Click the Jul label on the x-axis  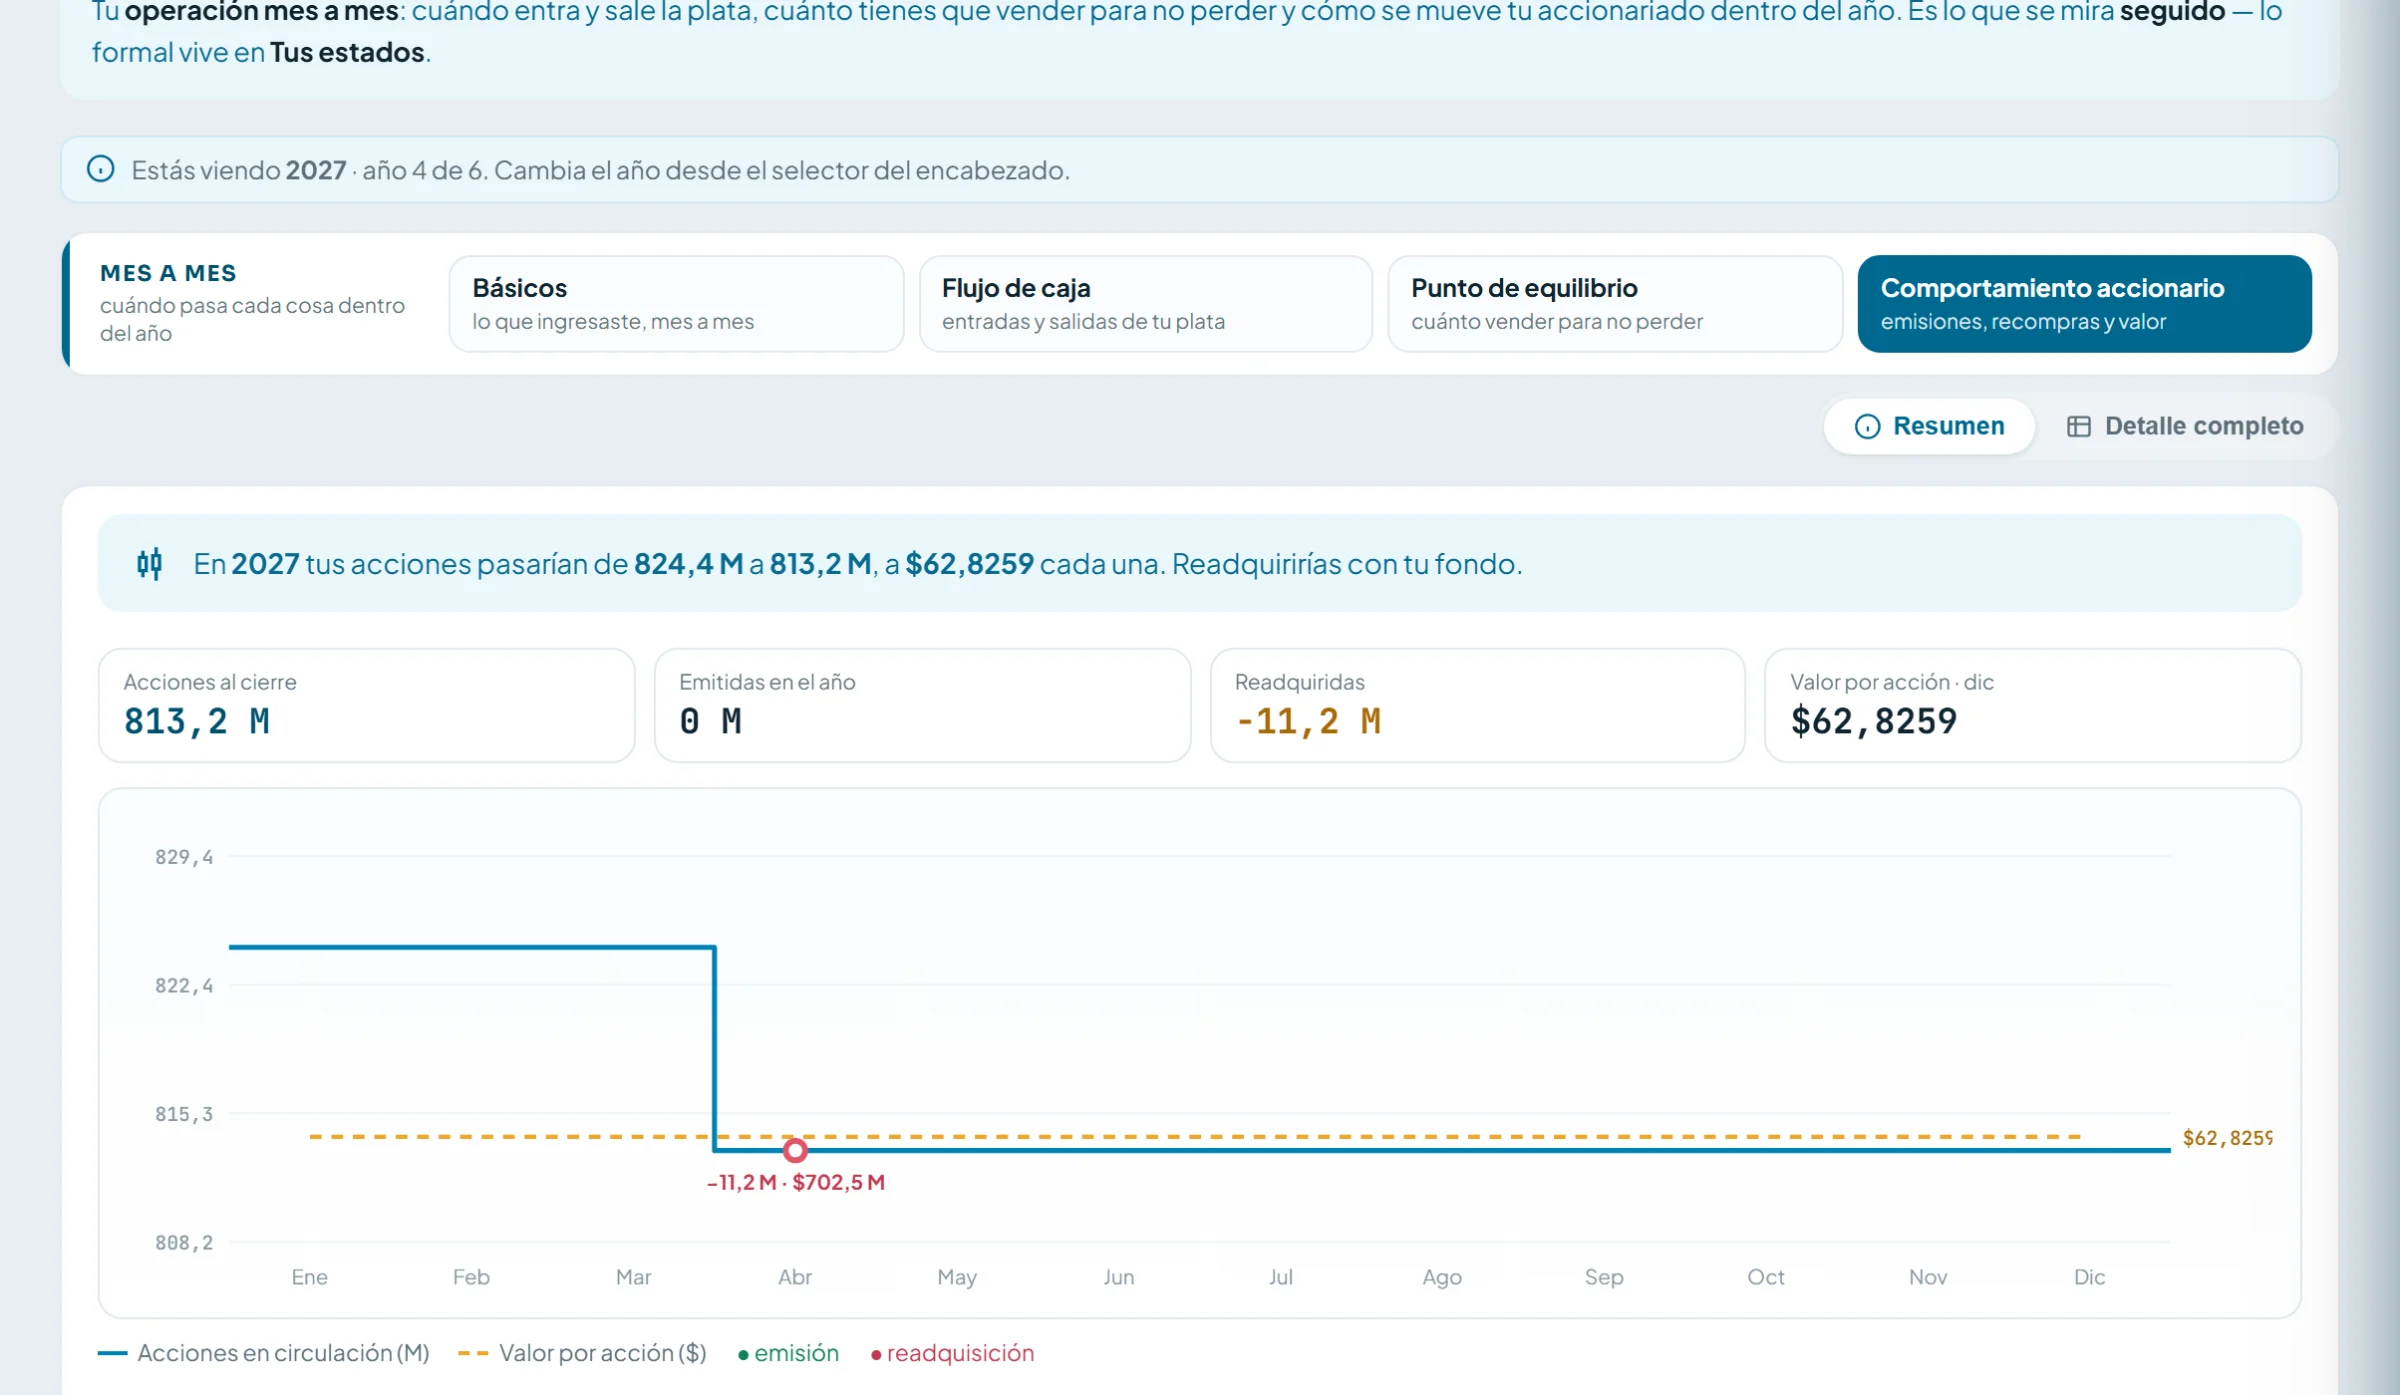pos(1280,1277)
